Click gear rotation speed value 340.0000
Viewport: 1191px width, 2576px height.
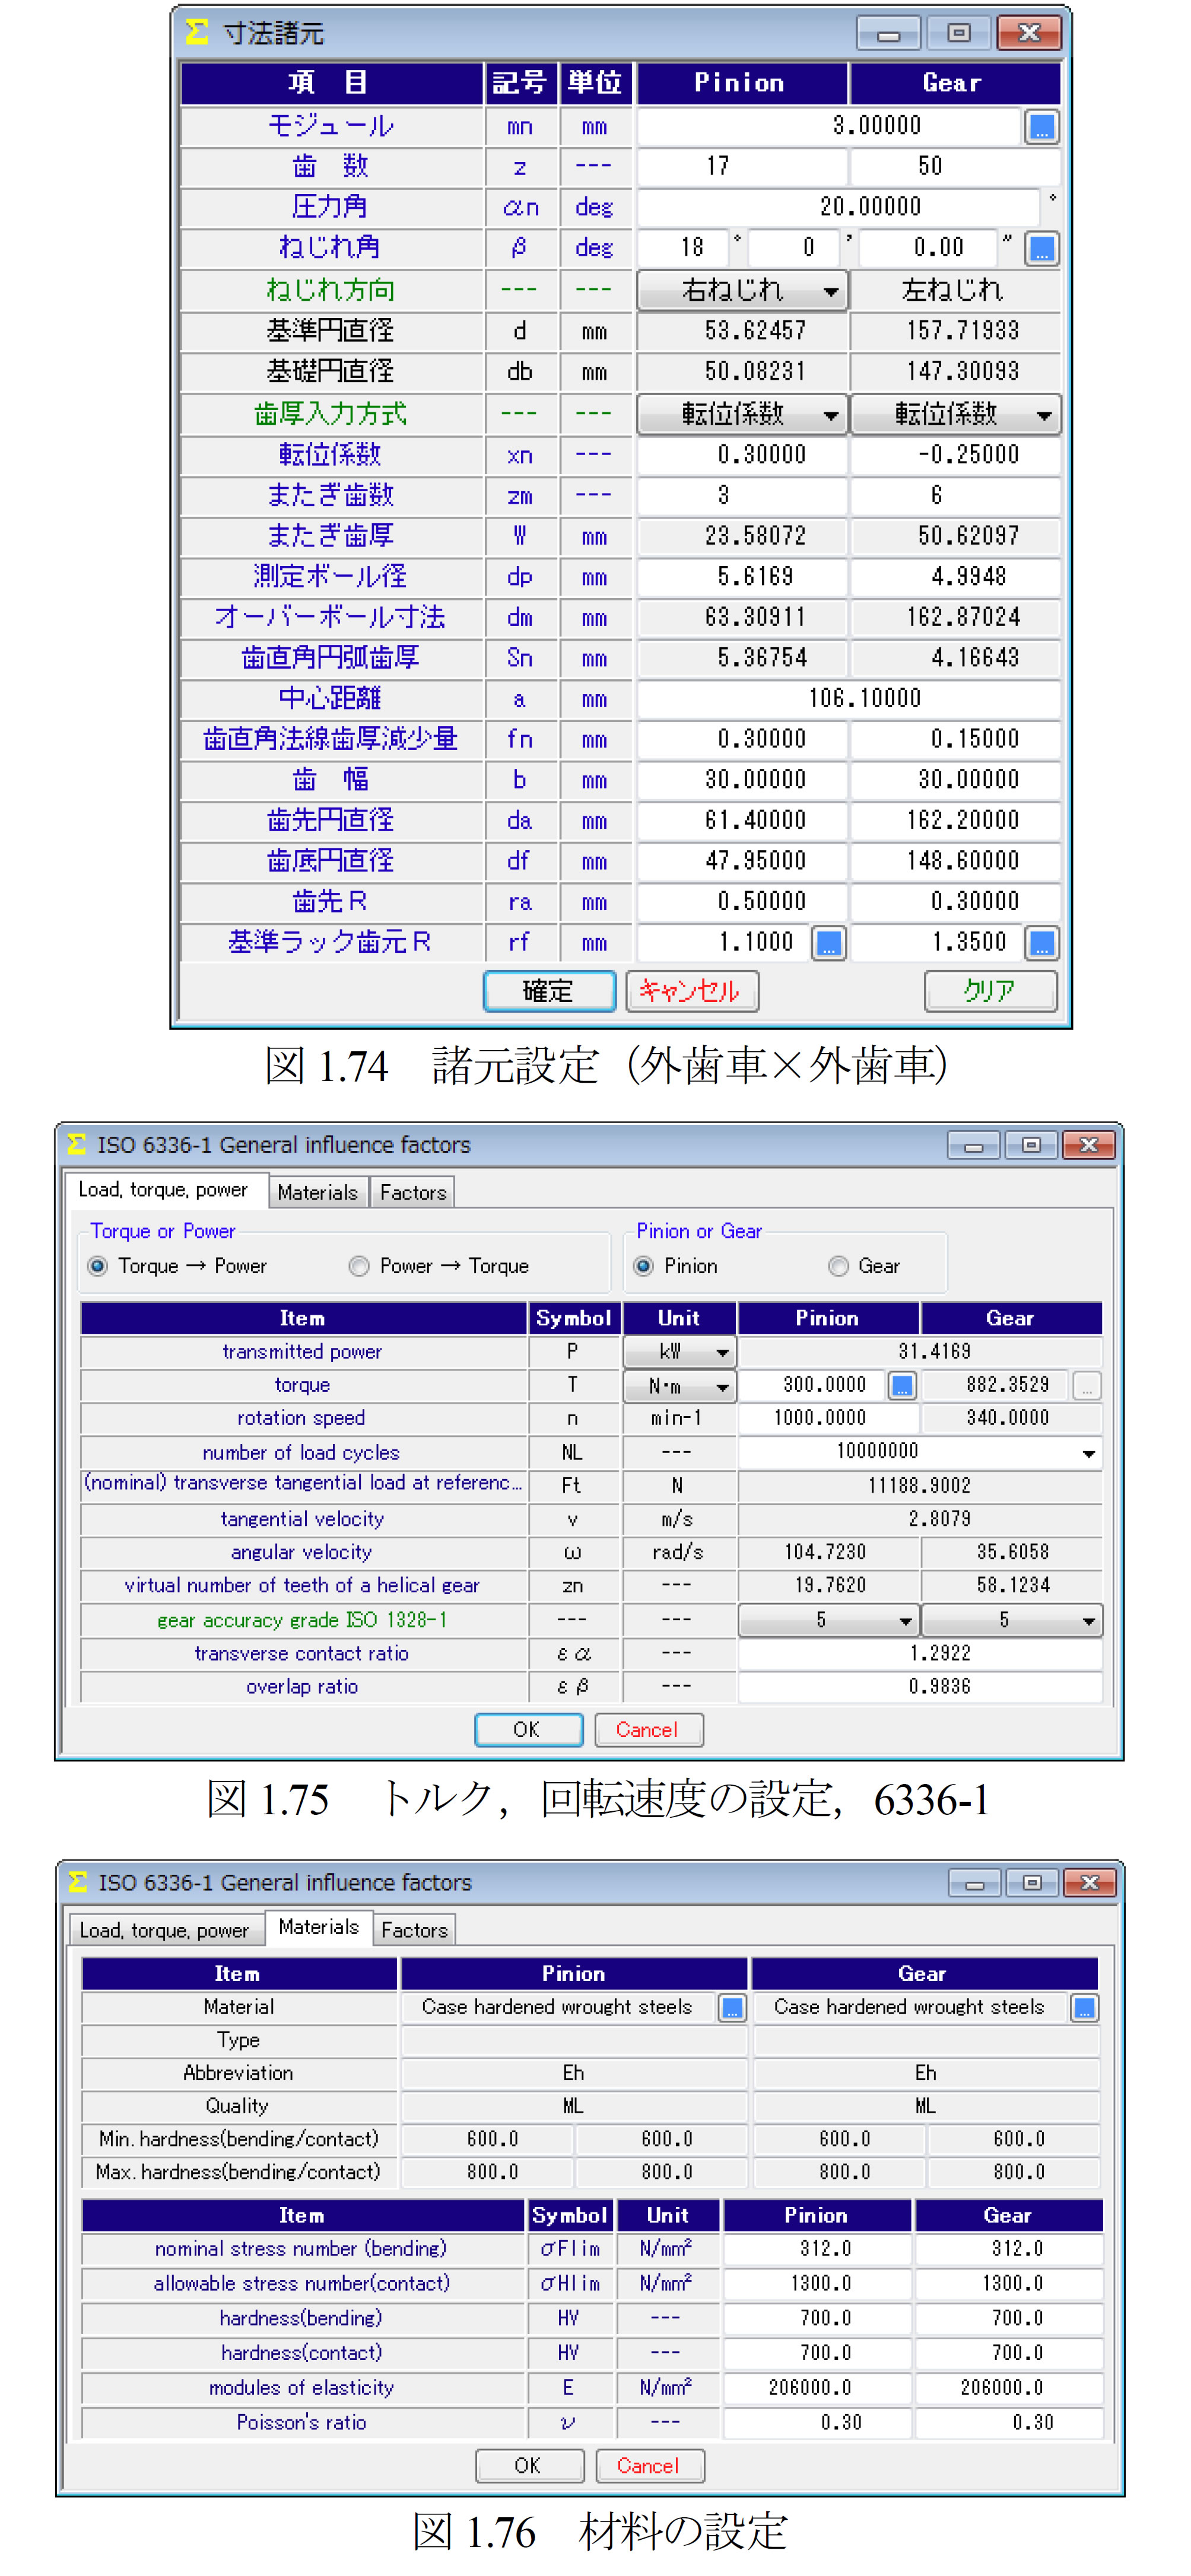click(x=1011, y=1418)
